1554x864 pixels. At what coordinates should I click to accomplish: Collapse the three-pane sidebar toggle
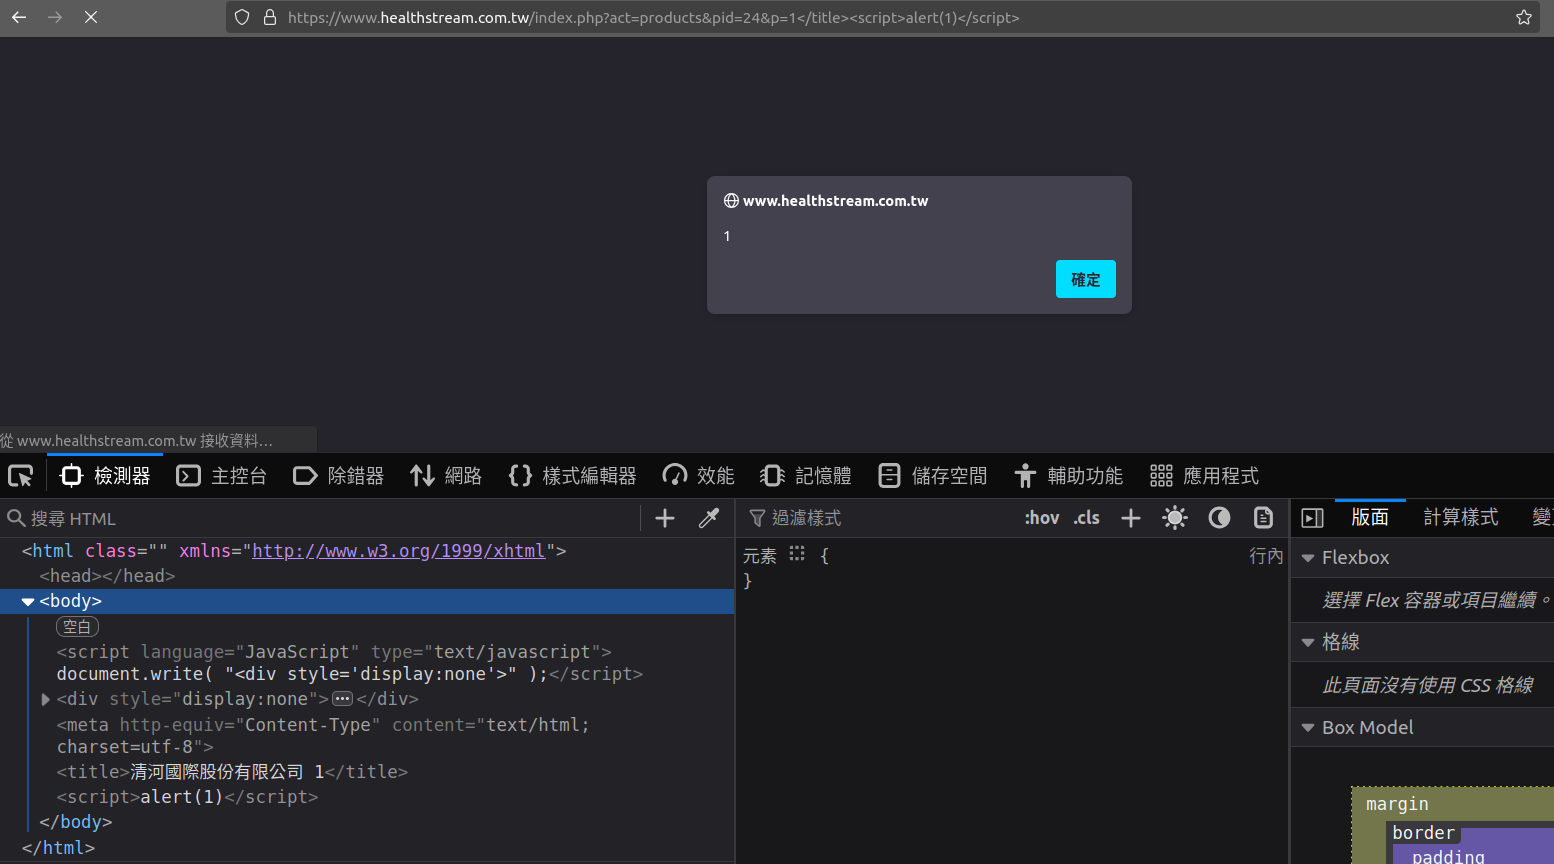1312,518
